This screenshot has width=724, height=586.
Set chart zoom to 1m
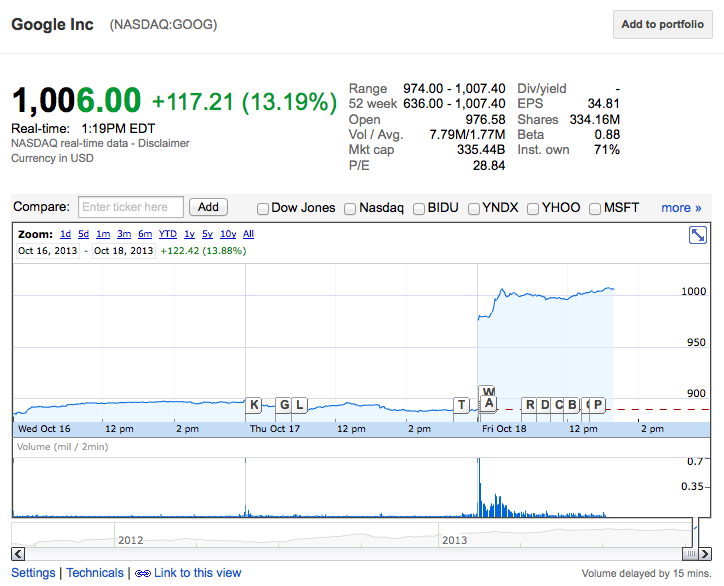[x=103, y=234]
